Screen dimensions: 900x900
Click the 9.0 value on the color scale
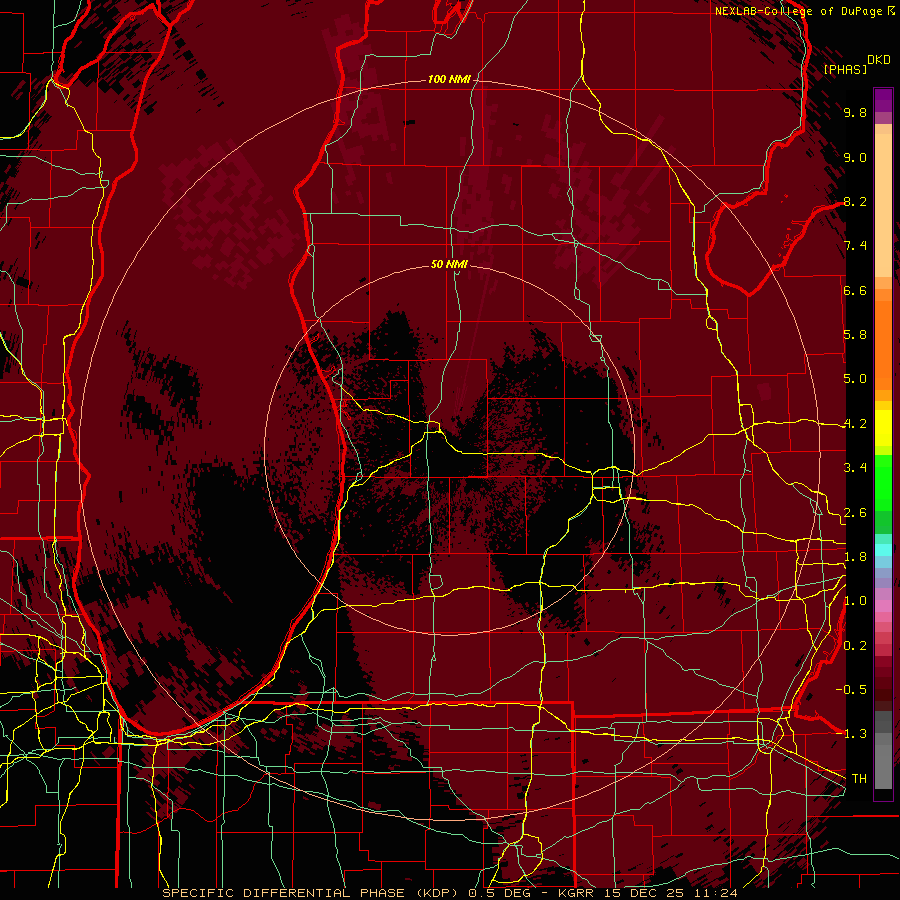[x=855, y=157]
